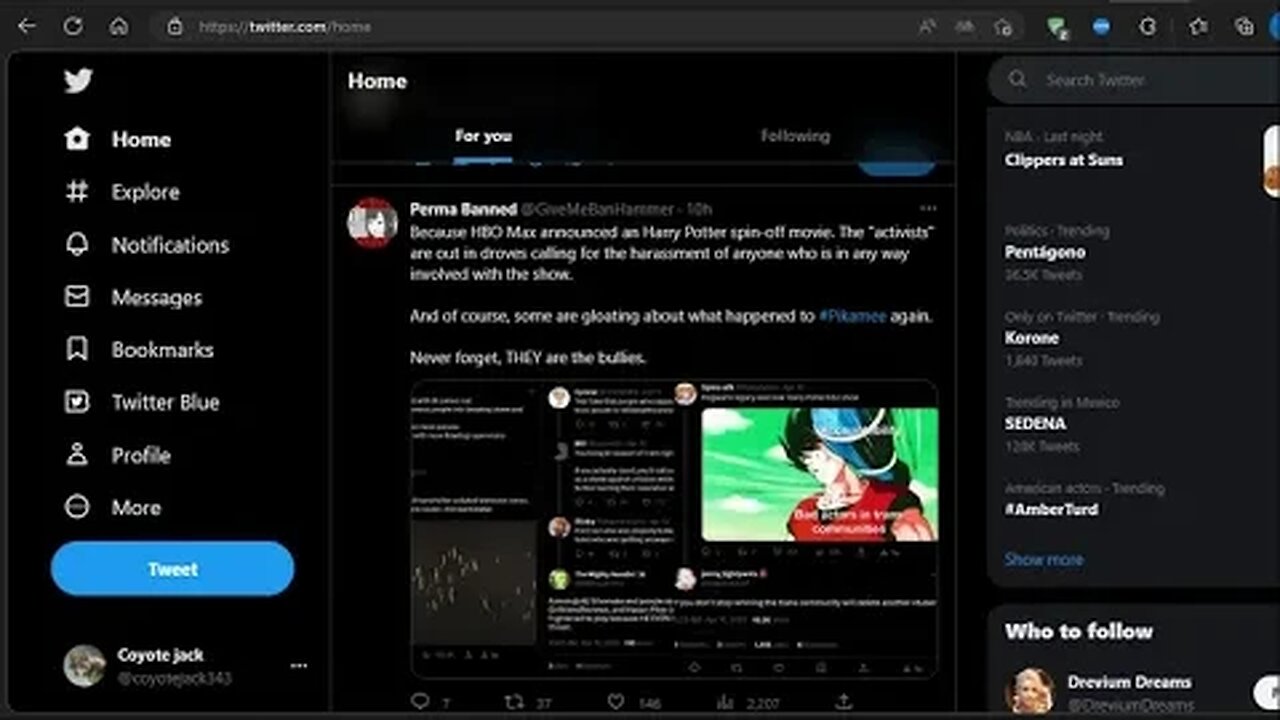The width and height of the screenshot is (1280, 720).
Task: Open Notifications in the sidebar
Action: point(147,245)
